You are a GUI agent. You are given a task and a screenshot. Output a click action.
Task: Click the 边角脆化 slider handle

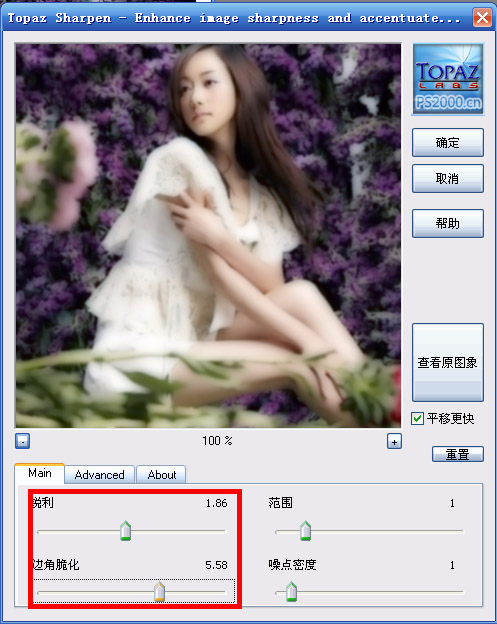[x=159, y=591]
